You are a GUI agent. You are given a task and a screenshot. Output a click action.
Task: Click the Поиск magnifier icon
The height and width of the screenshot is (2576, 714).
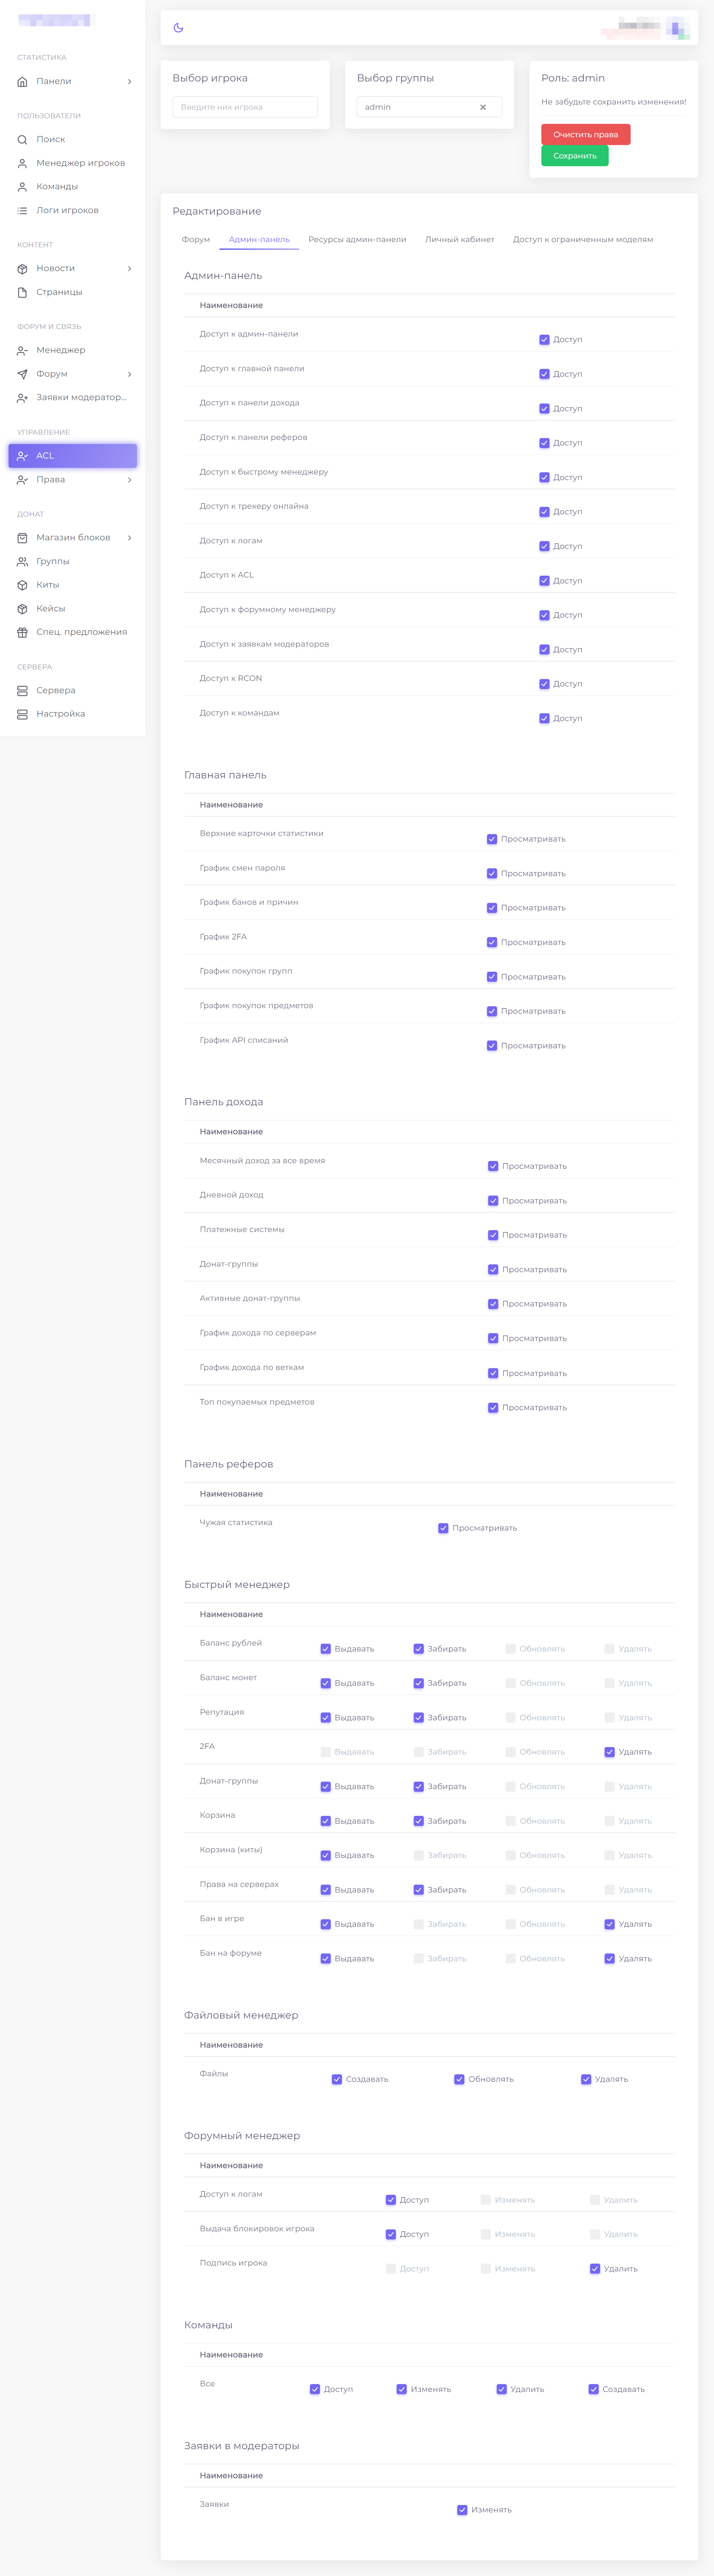[22, 140]
